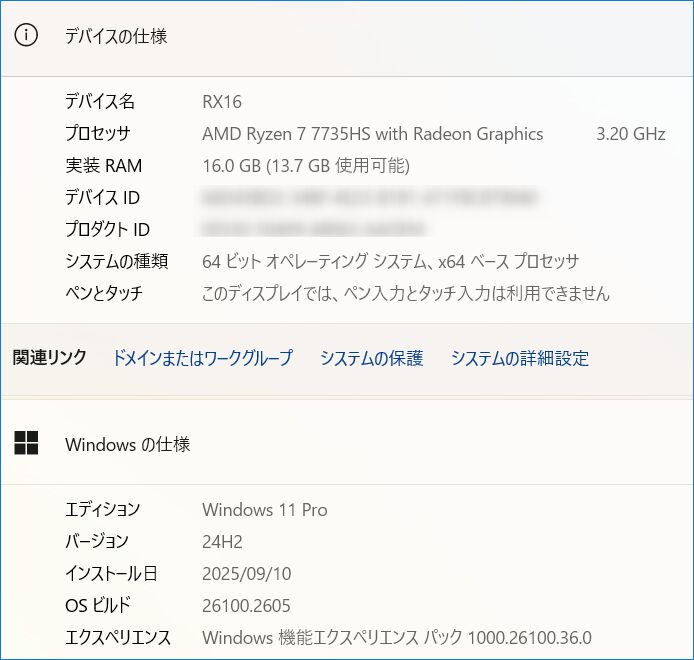Viewport: 694px width, 660px height.
Task: Open the システムの詳細設定 link
Action: [520, 358]
